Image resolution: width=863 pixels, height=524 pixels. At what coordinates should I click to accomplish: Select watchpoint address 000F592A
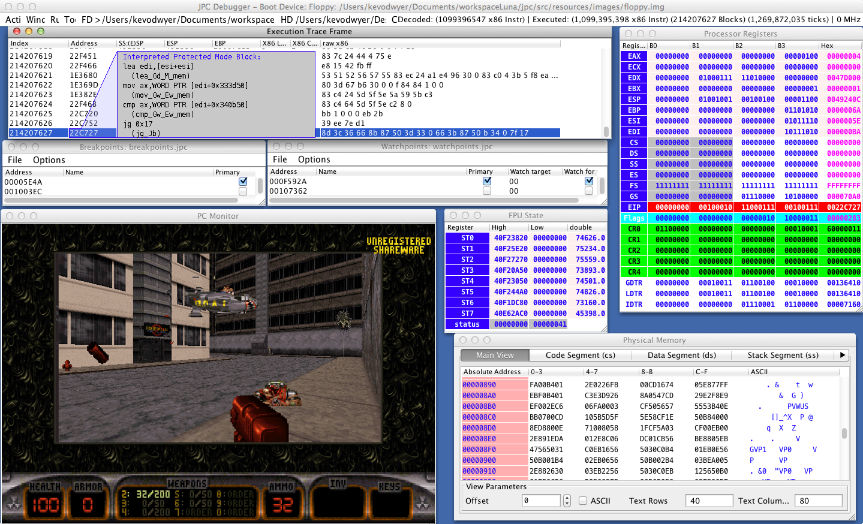pos(288,181)
